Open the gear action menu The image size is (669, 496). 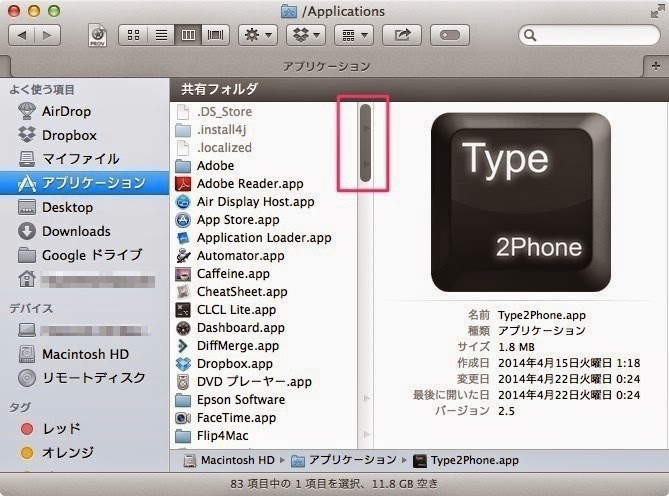pos(258,35)
